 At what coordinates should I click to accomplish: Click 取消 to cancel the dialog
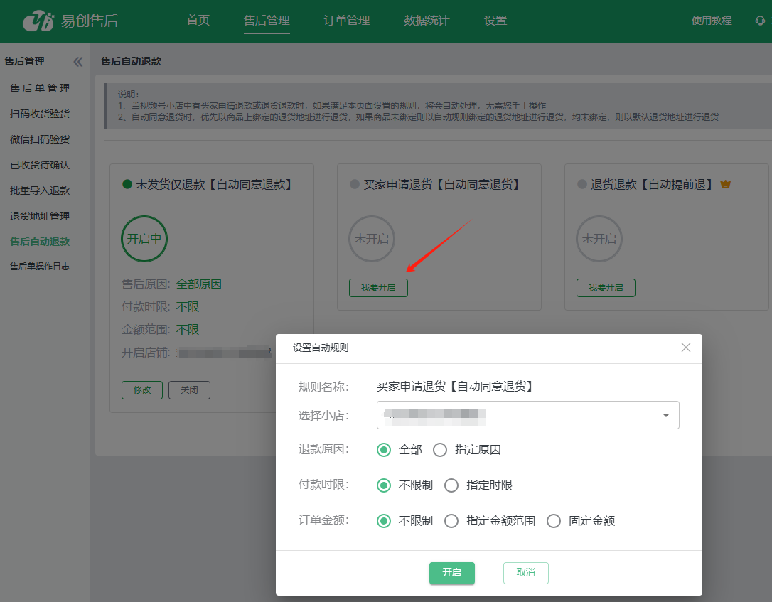525,573
